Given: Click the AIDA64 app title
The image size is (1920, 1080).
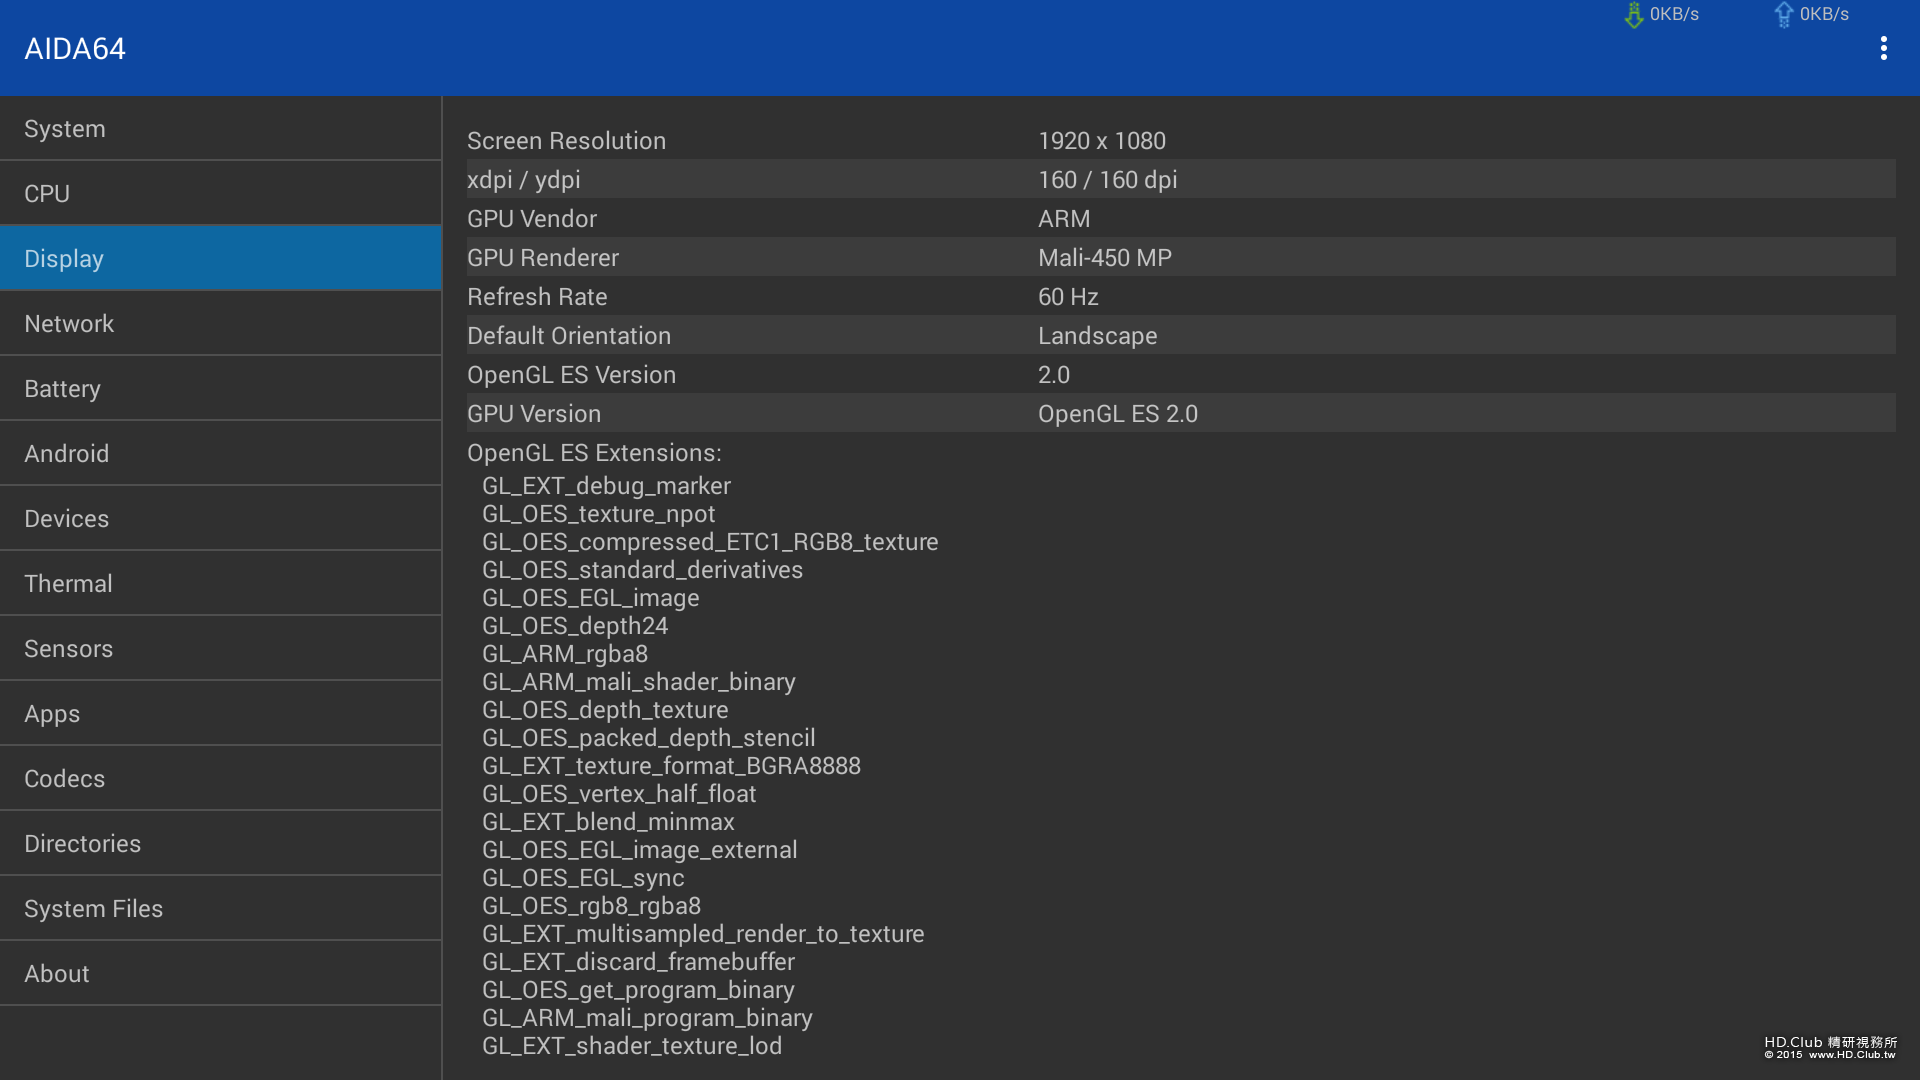Looking at the screenshot, I should pyautogui.click(x=75, y=49).
